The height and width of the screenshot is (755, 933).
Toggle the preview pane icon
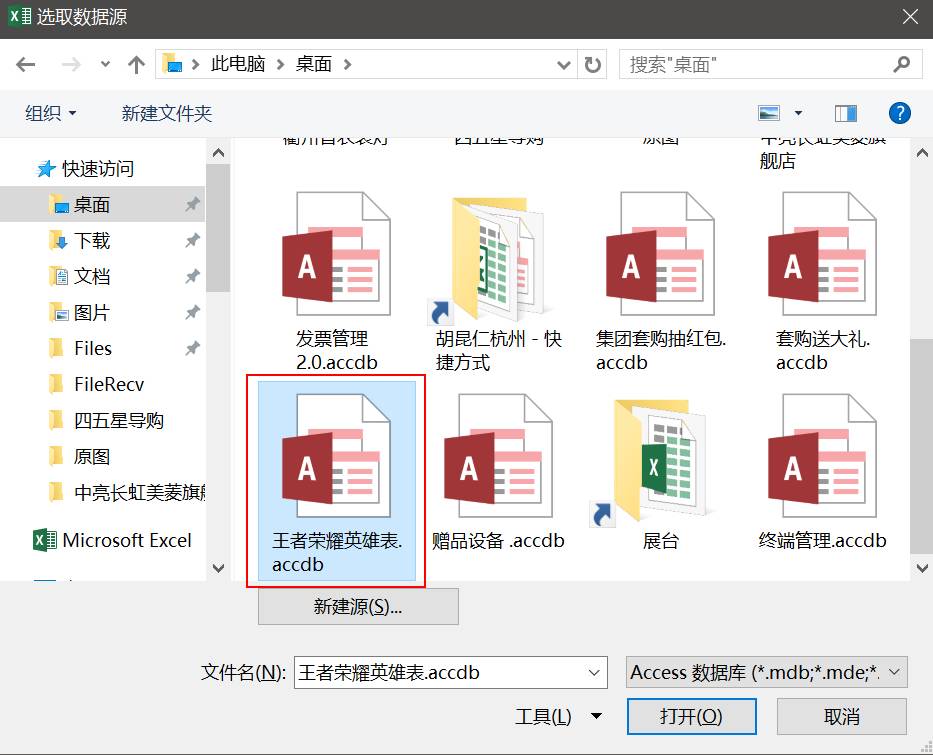845,112
